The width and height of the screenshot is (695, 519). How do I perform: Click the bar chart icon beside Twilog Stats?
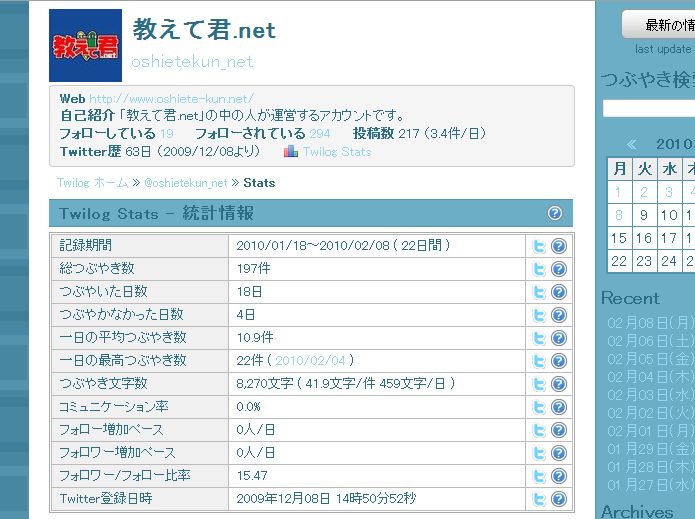291,152
